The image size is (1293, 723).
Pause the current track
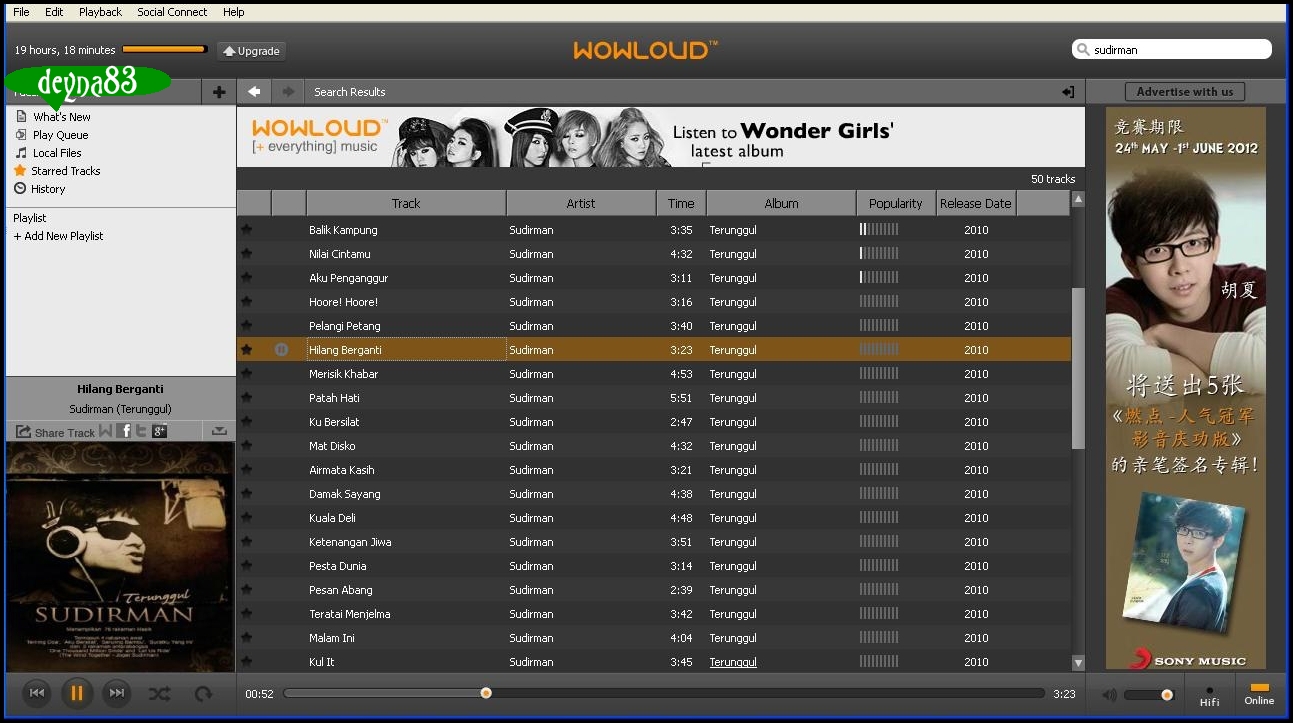tap(77, 692)
